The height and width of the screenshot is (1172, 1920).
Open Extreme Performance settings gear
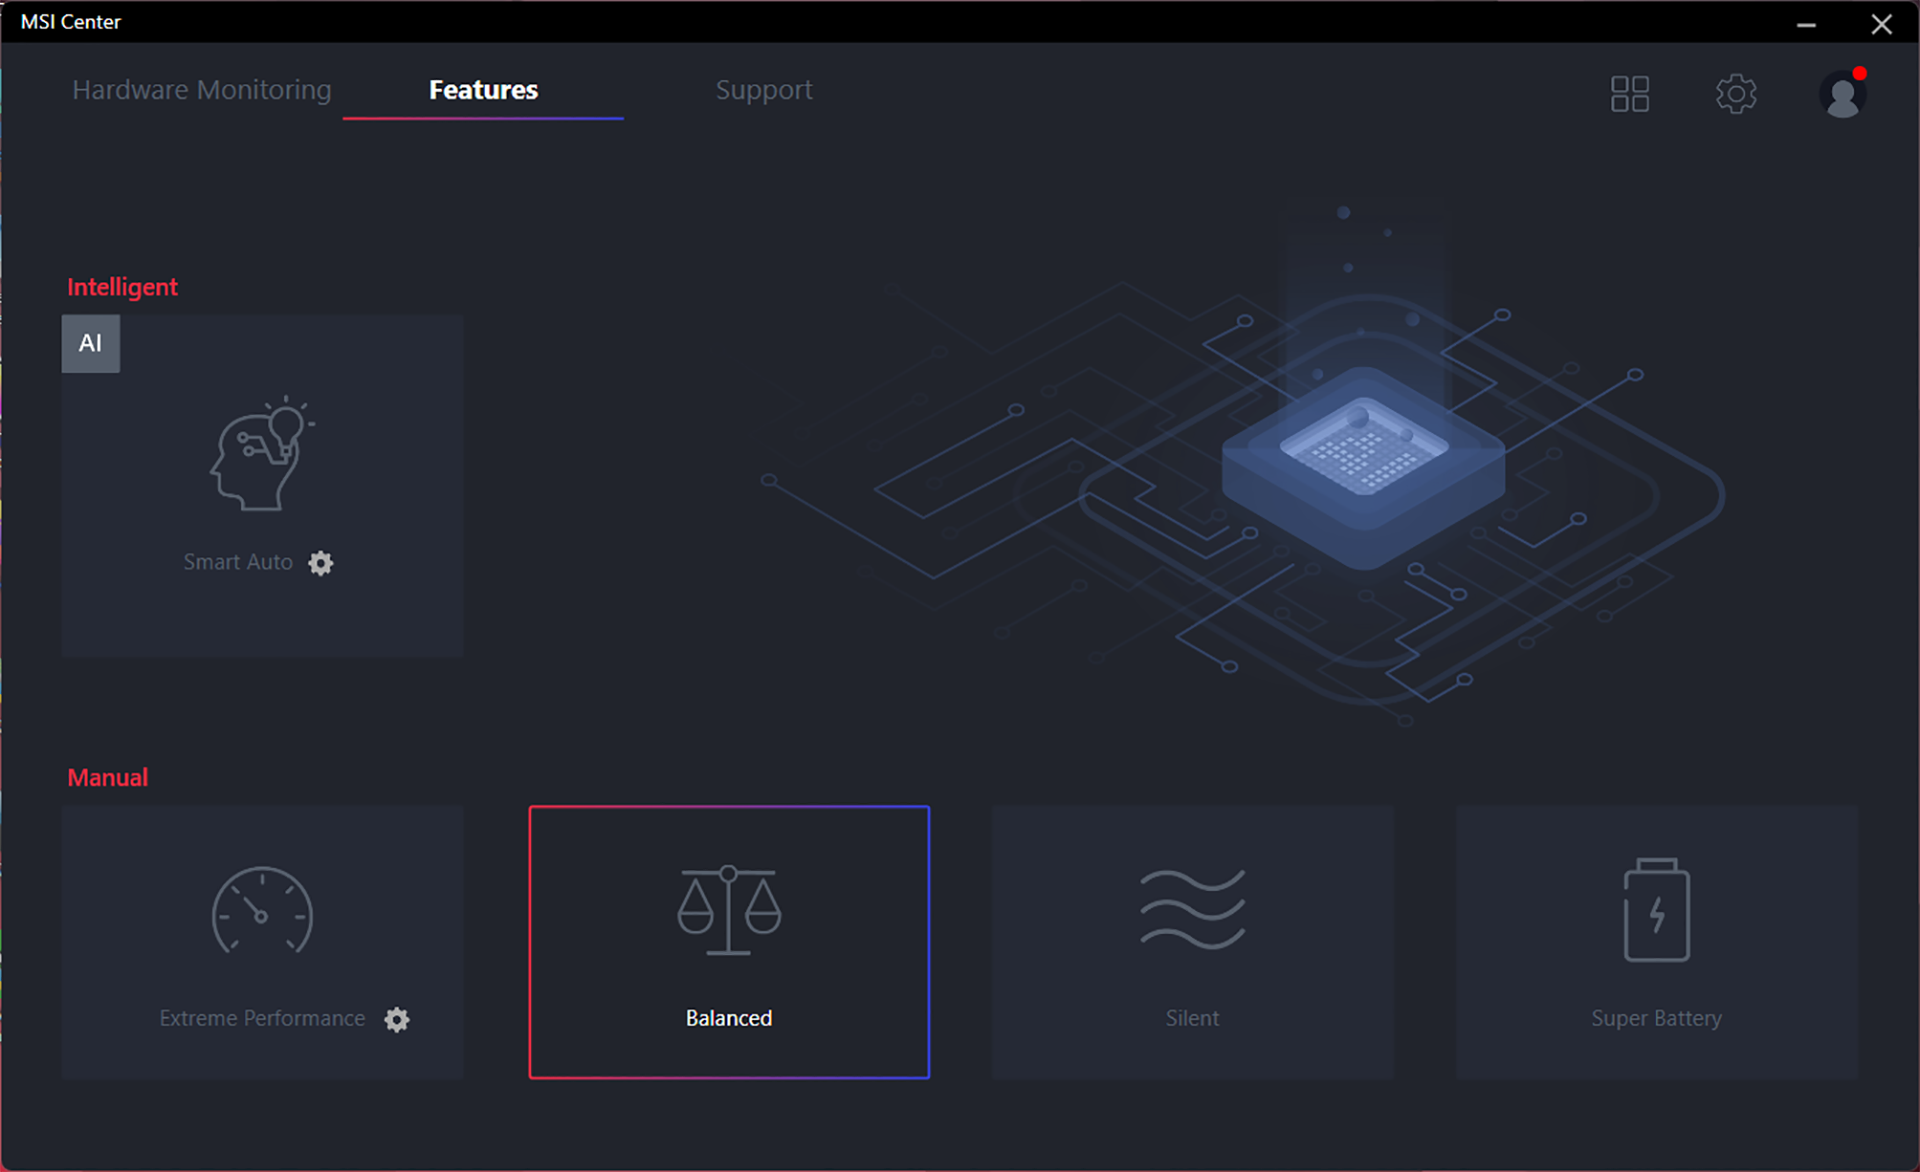coord(397,1019)
